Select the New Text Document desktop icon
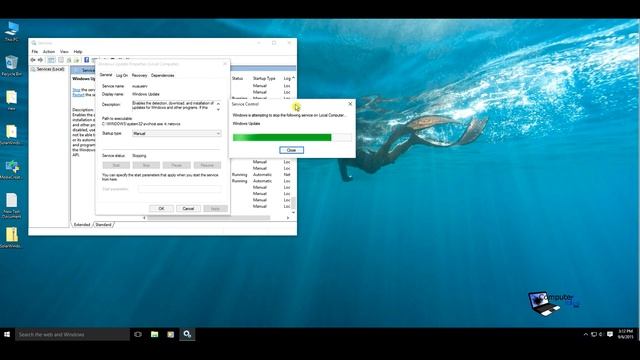 (12, 206)
